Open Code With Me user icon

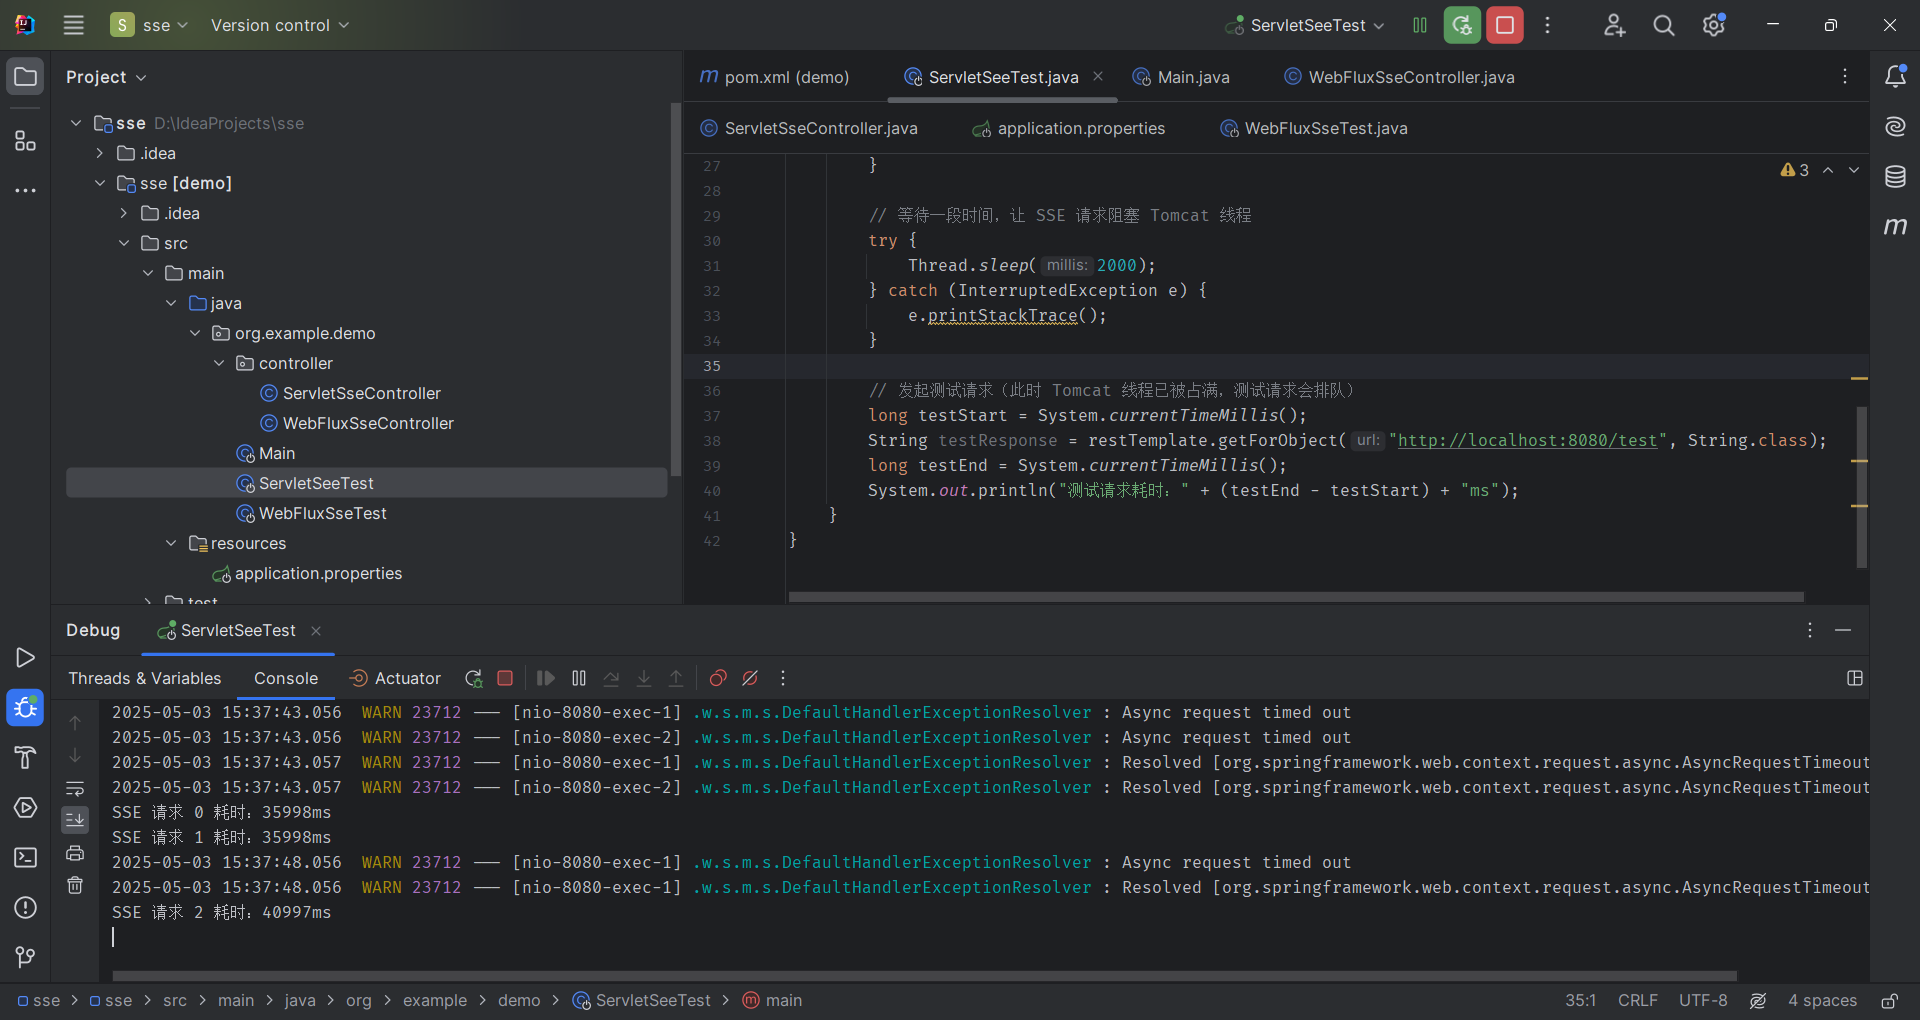coord(1614,25)
